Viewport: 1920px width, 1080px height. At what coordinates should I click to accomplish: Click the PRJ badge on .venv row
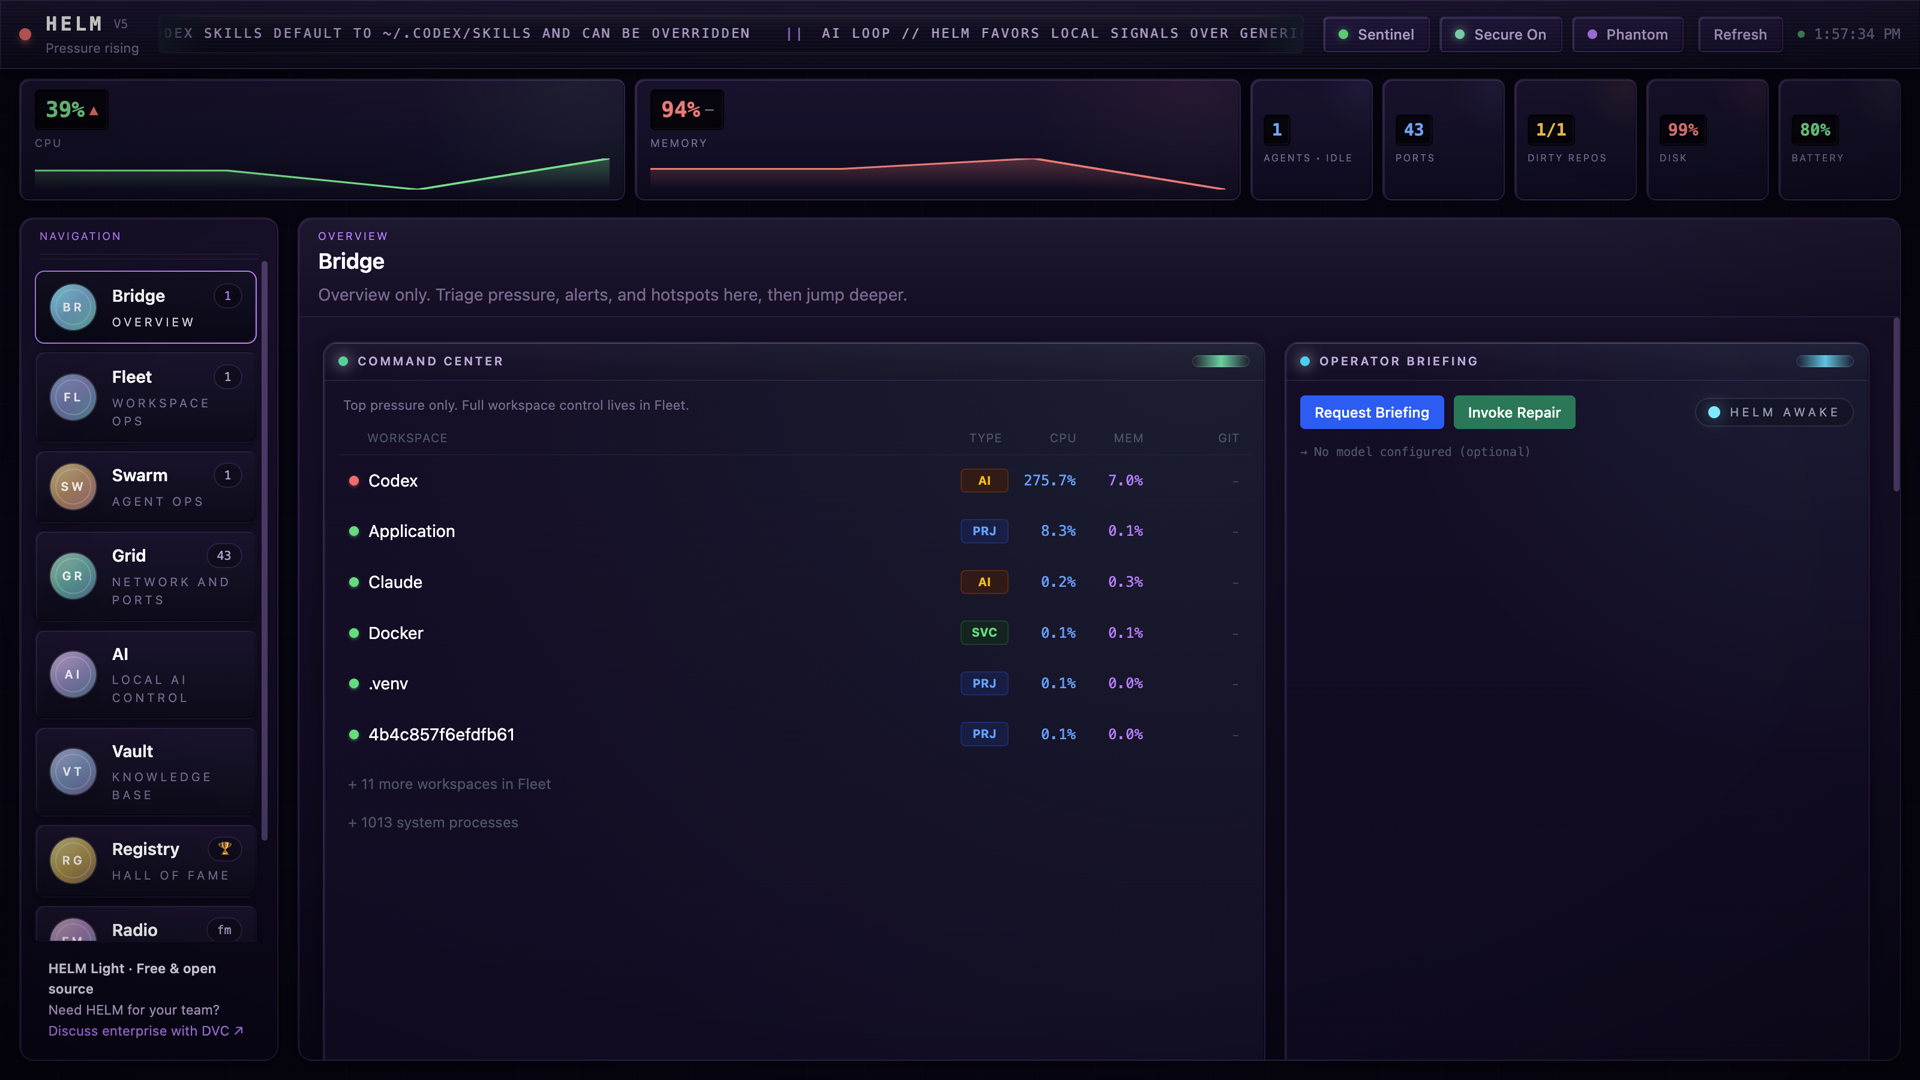tap(984, 684)
